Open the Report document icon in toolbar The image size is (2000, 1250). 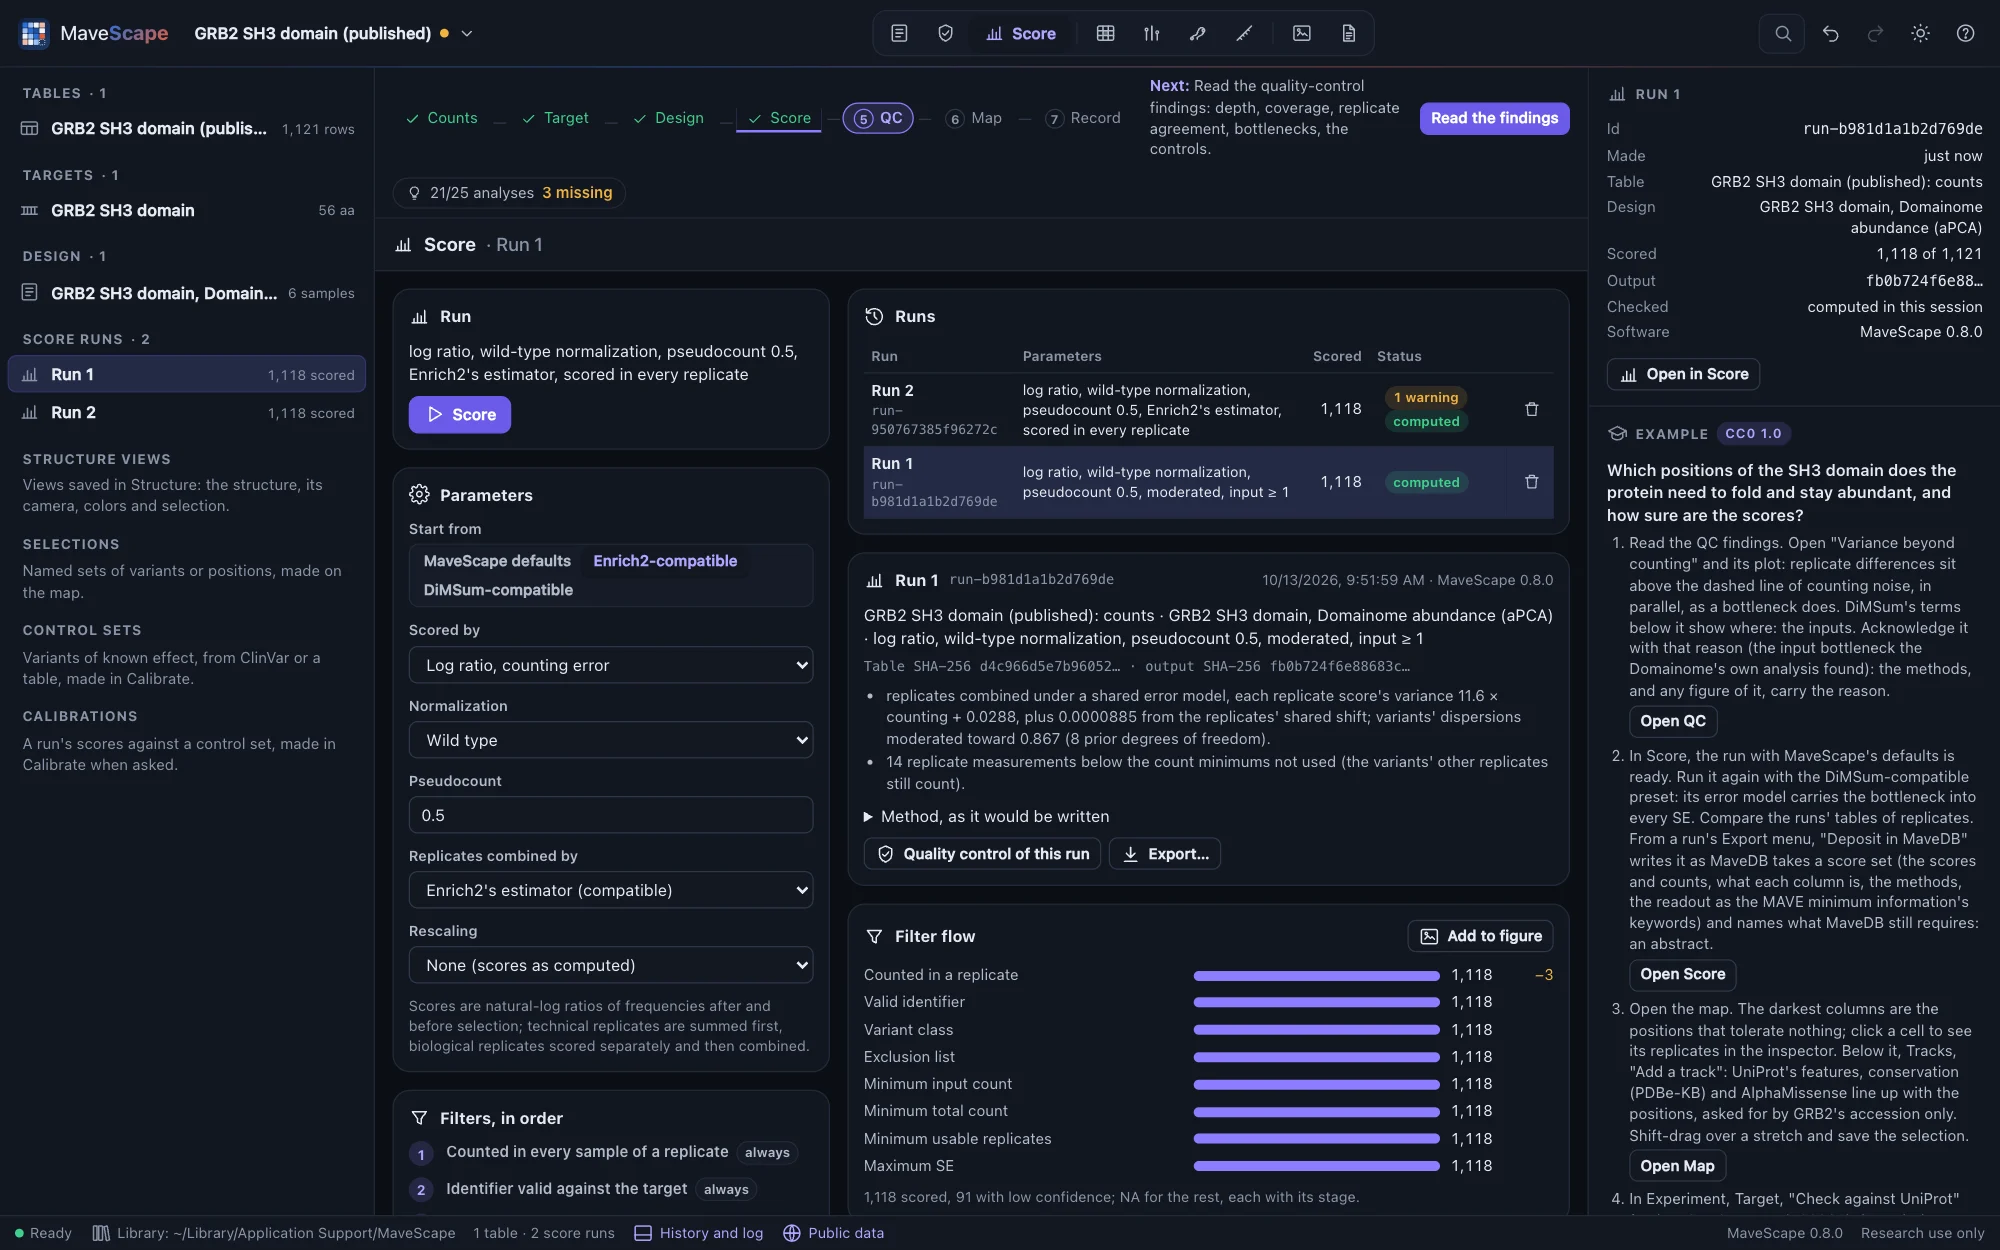1348,33
